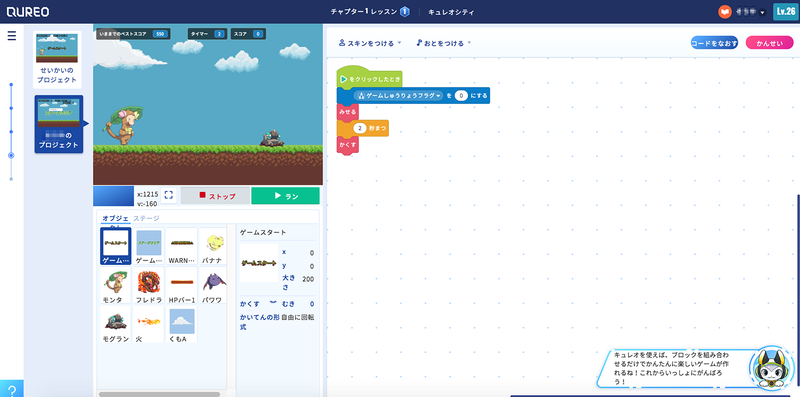Select the フレドラ dragon object icon

(x=148, y=286)
